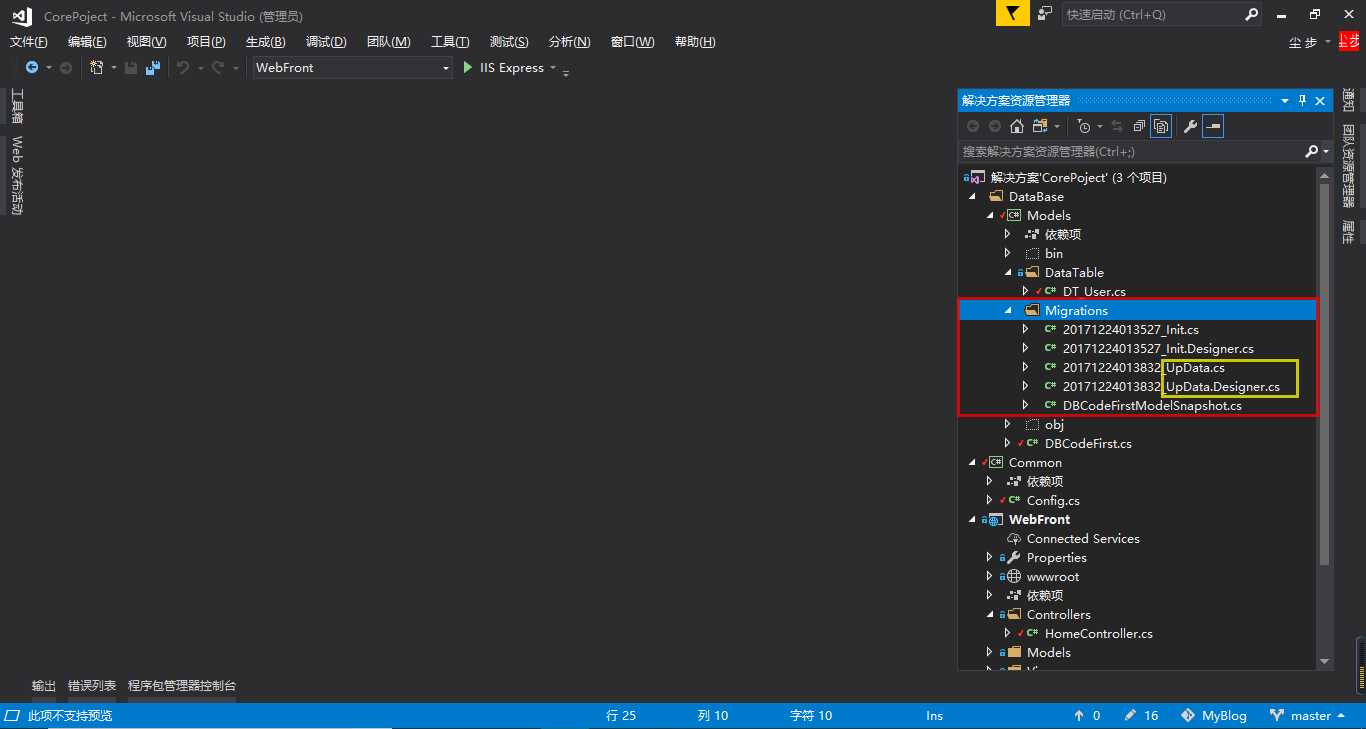Screen dimensions: 1366x729
Task: Open the 视图(V) menu
Action: (x=146, y=42)
